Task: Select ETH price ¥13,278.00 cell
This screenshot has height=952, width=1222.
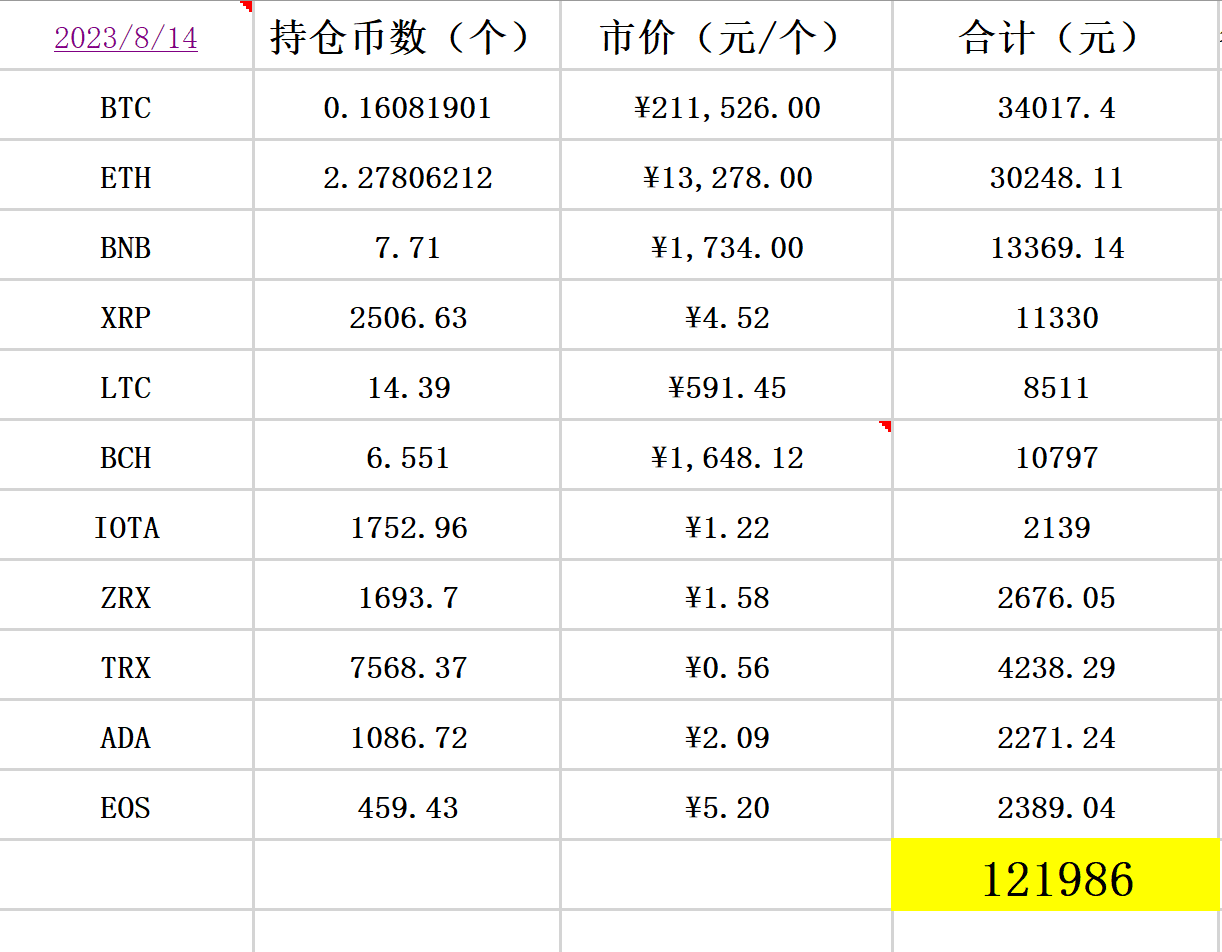Action: coord(726,175)
